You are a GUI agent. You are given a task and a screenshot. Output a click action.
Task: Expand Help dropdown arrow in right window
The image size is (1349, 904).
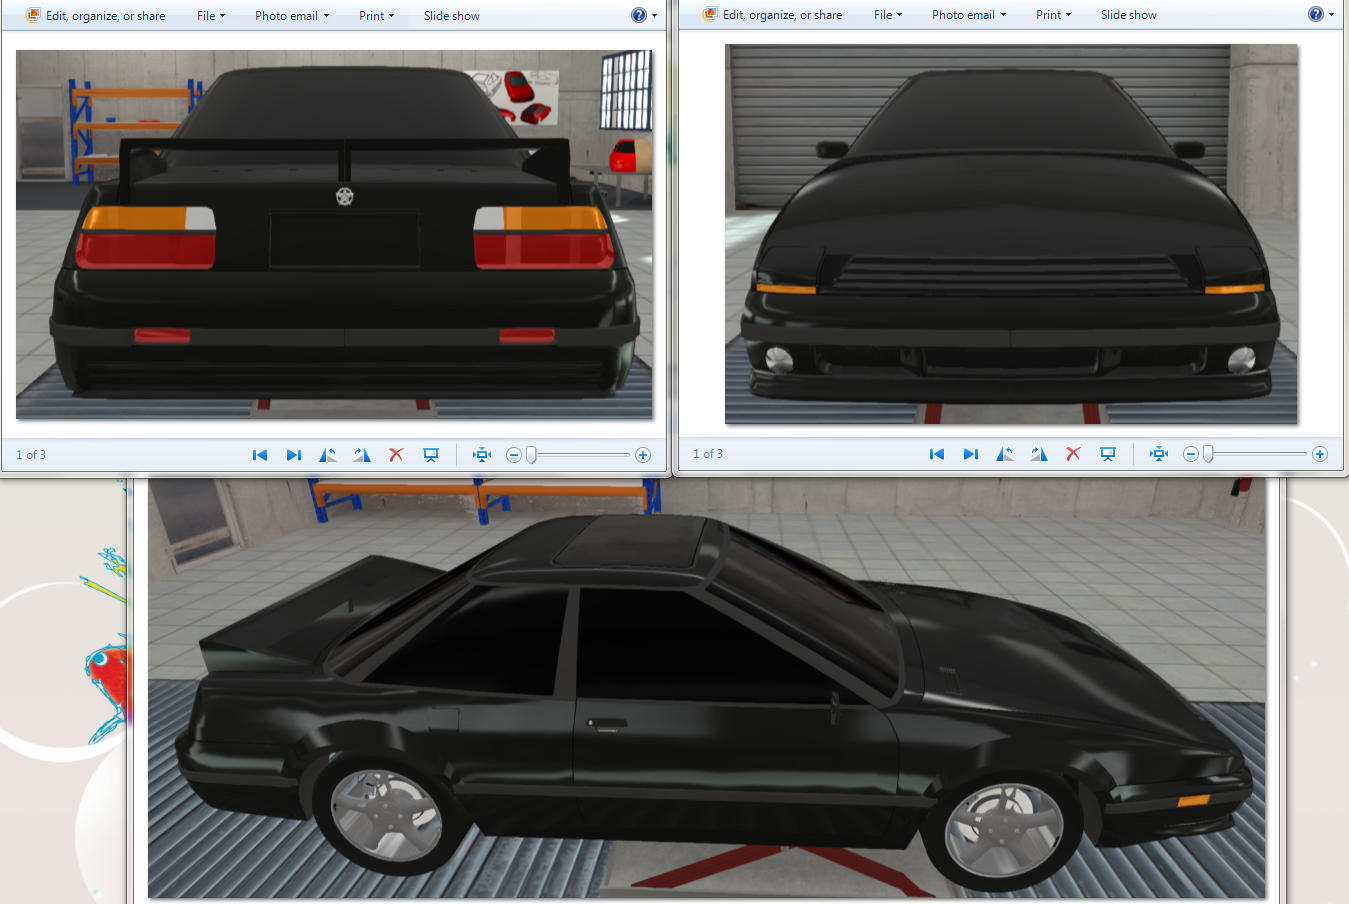1332,15
